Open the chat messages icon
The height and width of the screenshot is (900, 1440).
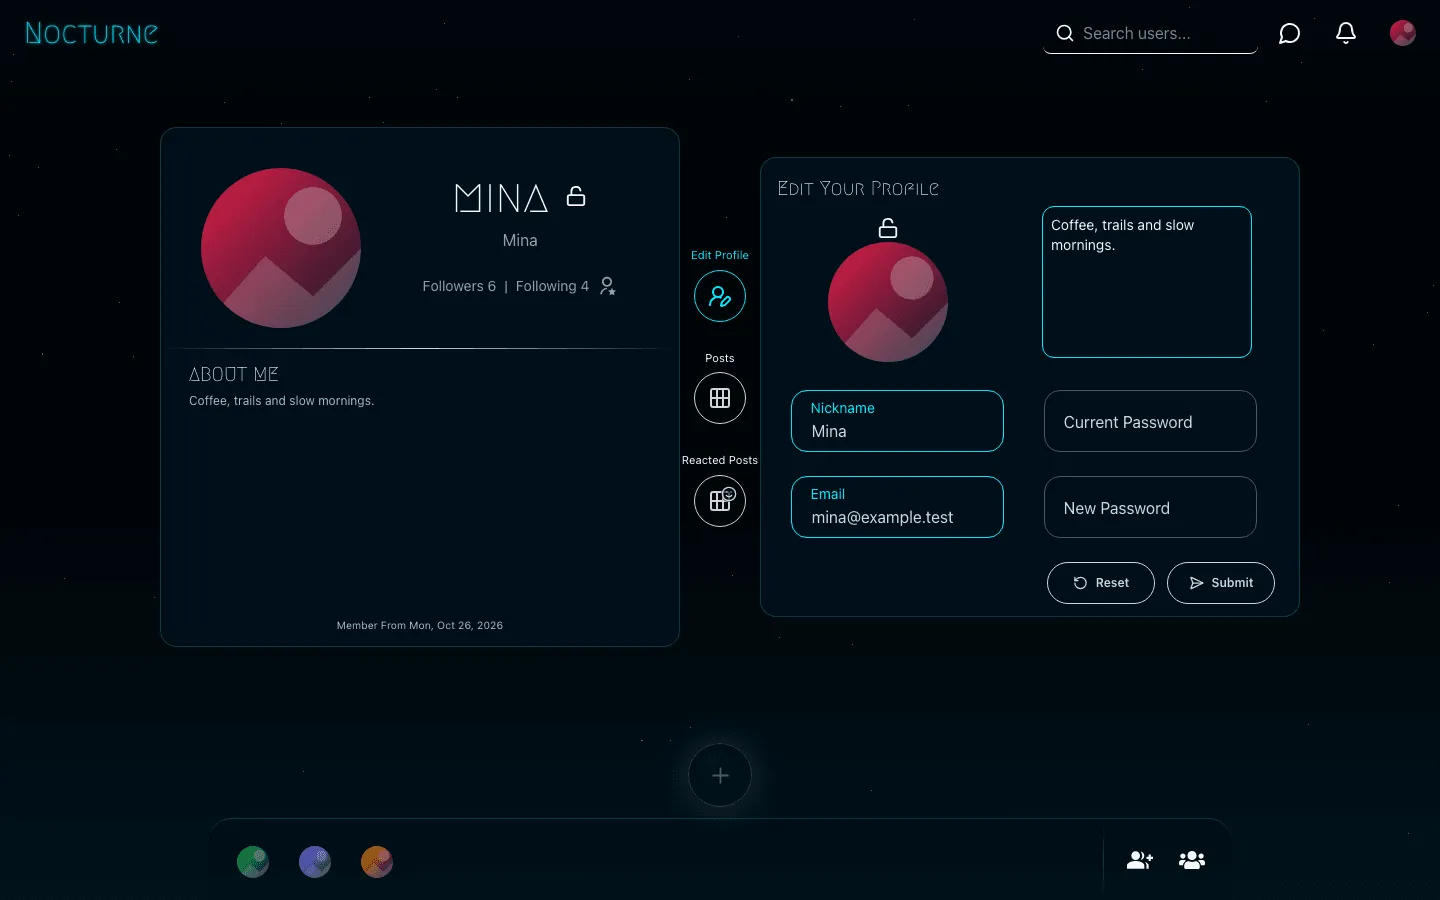pyautogui.click(x=1290, y=34)
